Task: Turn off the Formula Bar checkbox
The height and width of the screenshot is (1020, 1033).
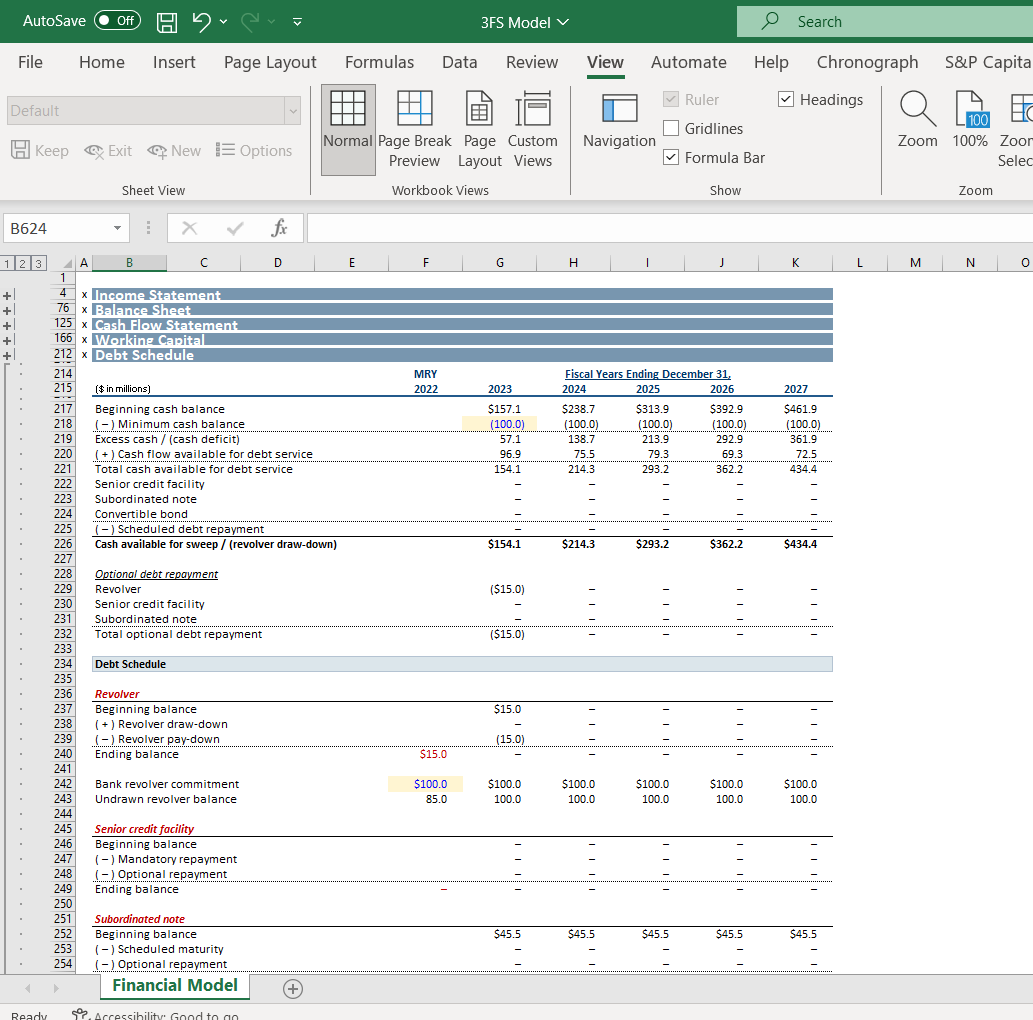Action: [x=670, y=158]
